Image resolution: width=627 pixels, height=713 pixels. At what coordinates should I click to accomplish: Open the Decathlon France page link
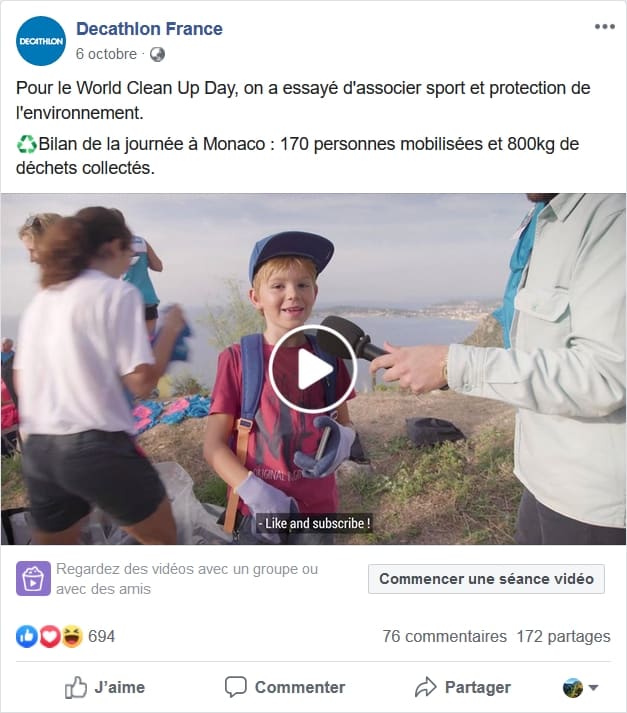[x=149, y=29]
